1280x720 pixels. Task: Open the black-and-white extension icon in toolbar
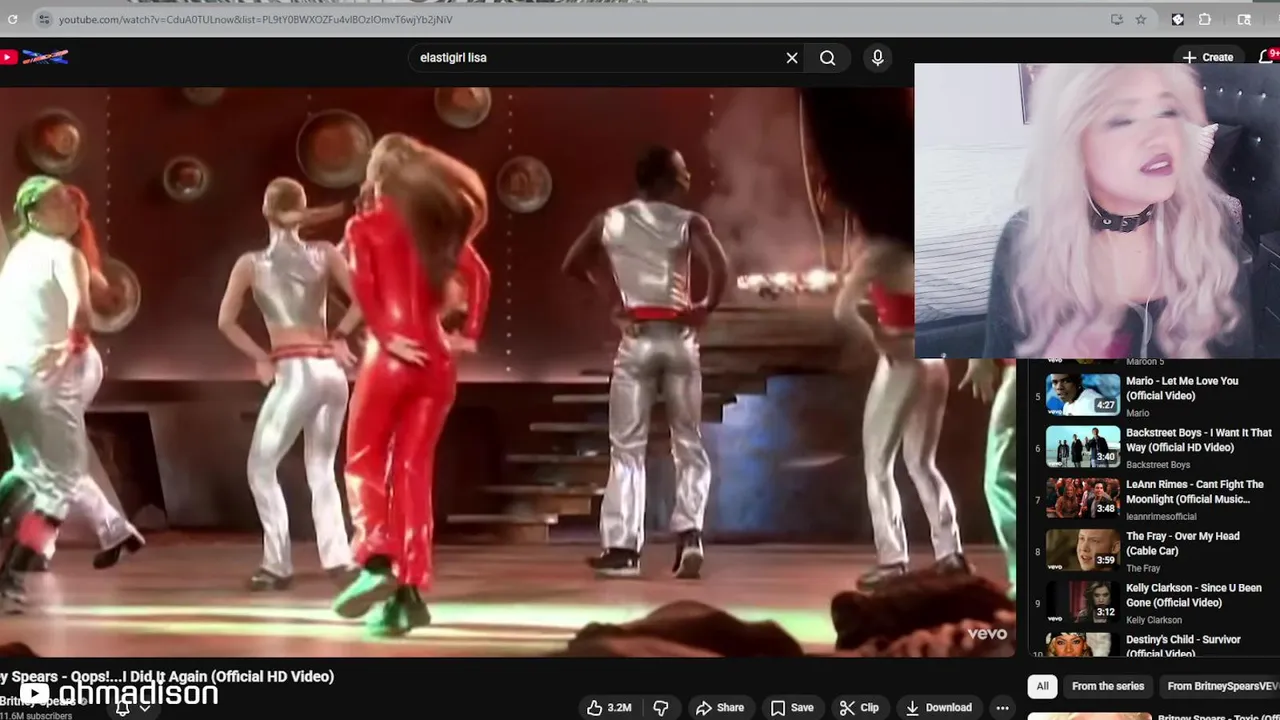click(x=1178, y=19)
